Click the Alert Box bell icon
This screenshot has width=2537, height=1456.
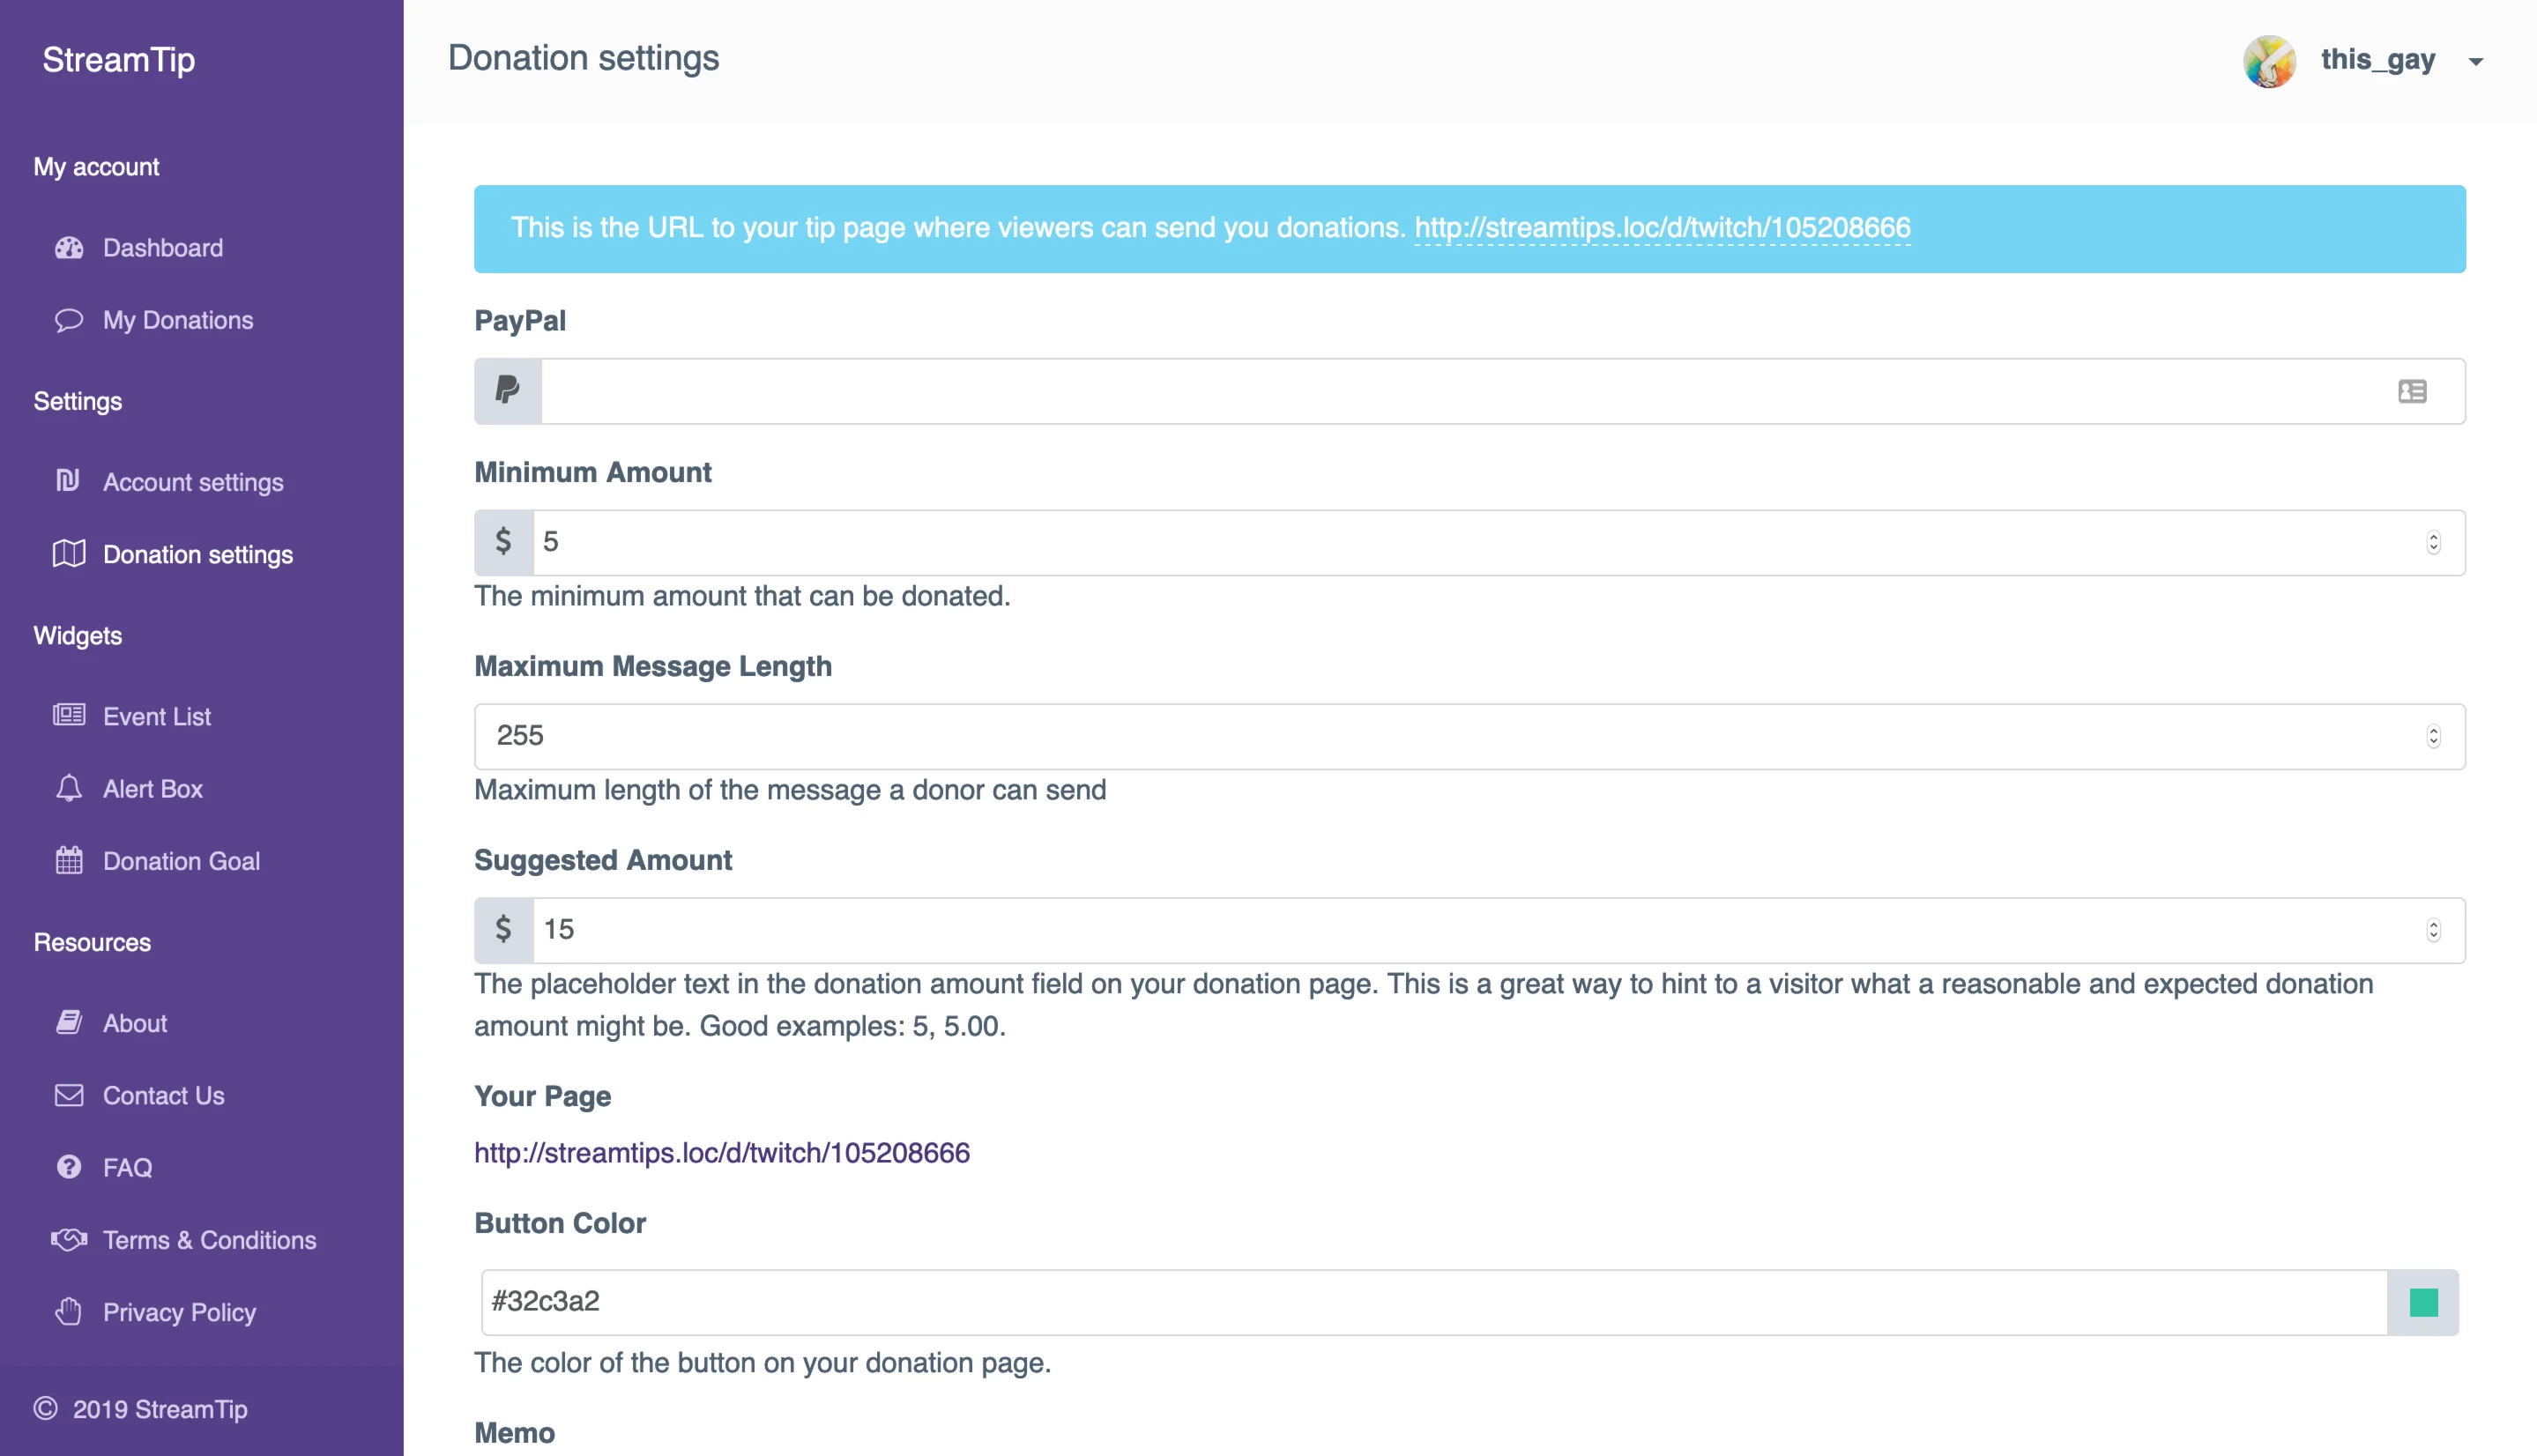tap(68, 788)
